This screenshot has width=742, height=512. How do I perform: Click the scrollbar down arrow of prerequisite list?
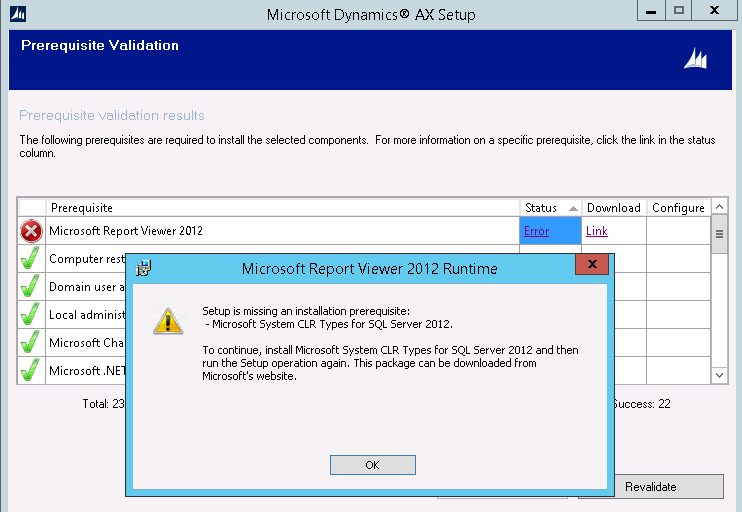click(719, 375)
